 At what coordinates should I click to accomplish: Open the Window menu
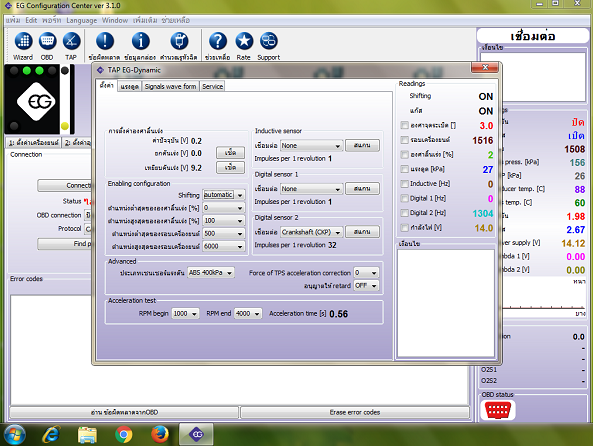point(115,20)
